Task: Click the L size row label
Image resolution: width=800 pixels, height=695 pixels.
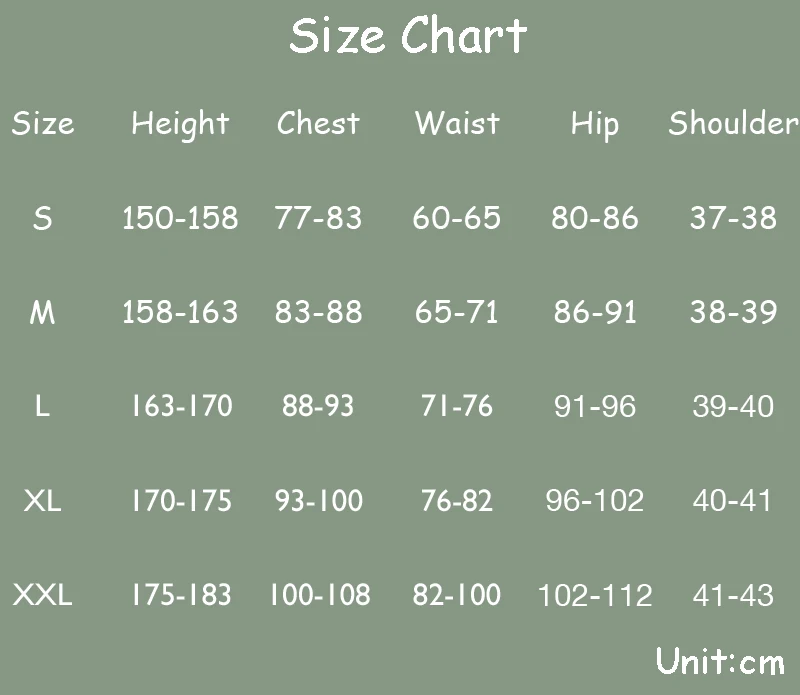Action: [x=42, y=406]
